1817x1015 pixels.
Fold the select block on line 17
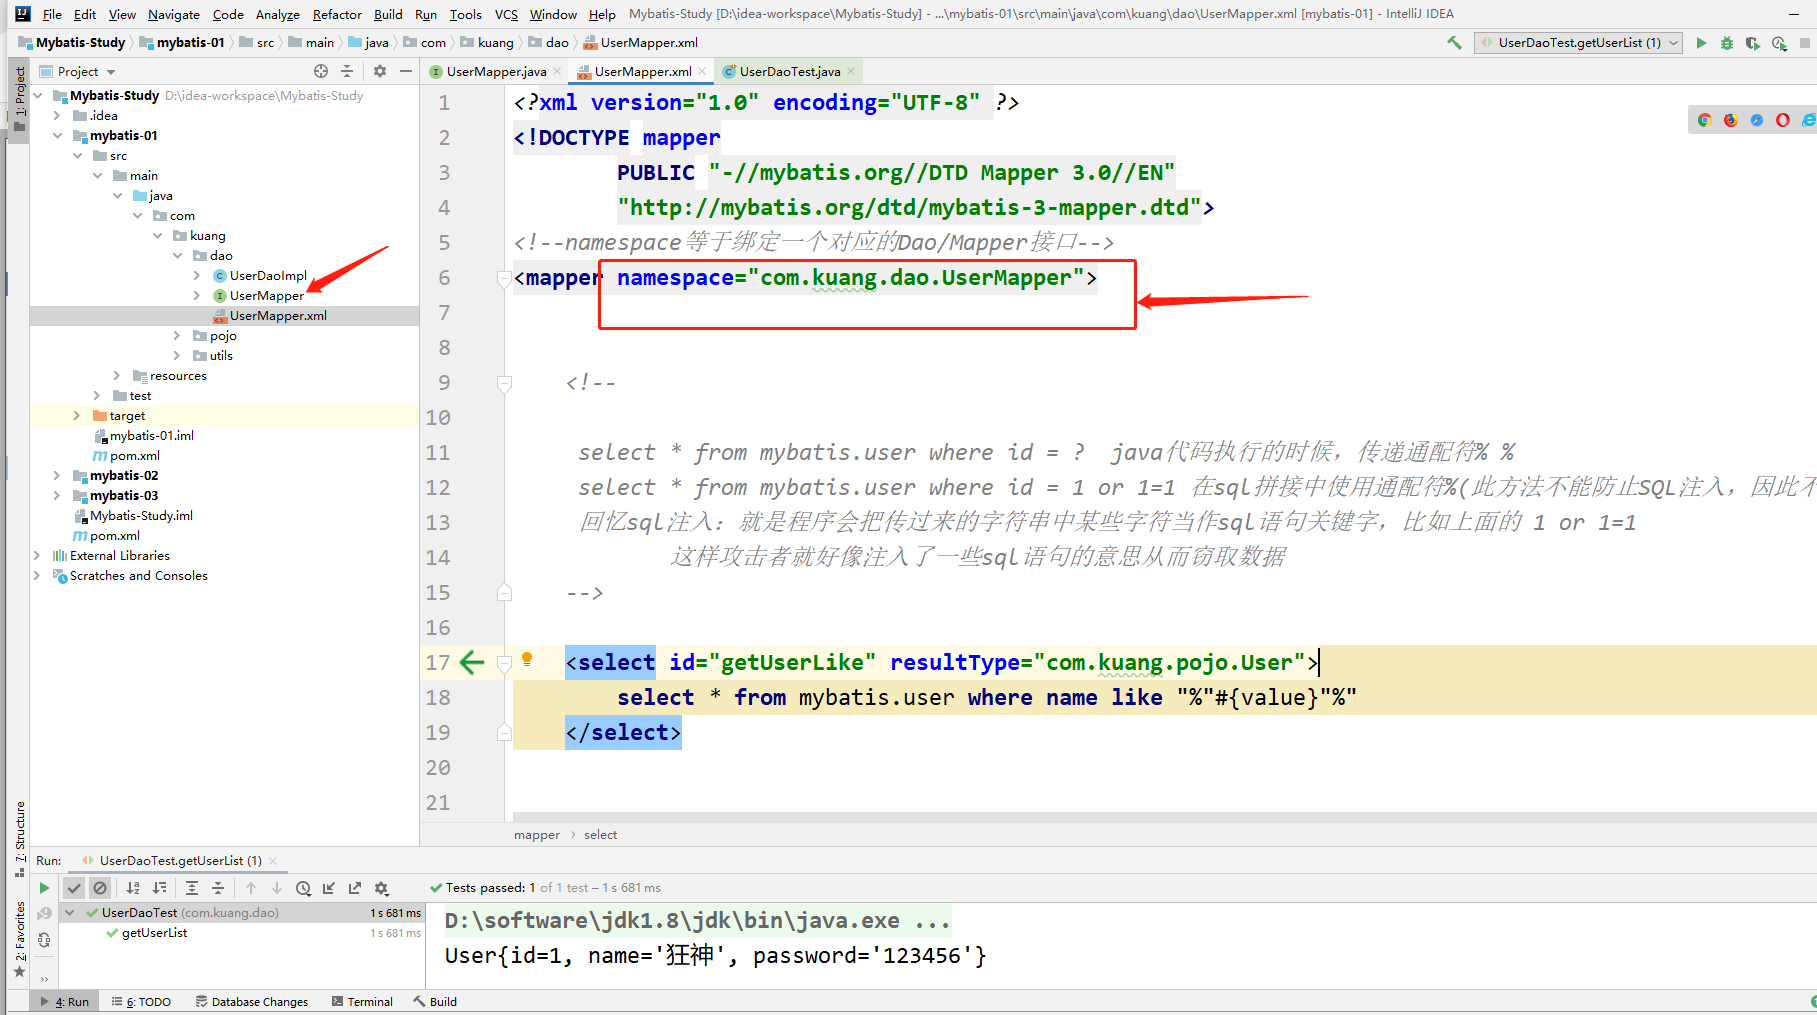tap(504, 662)
